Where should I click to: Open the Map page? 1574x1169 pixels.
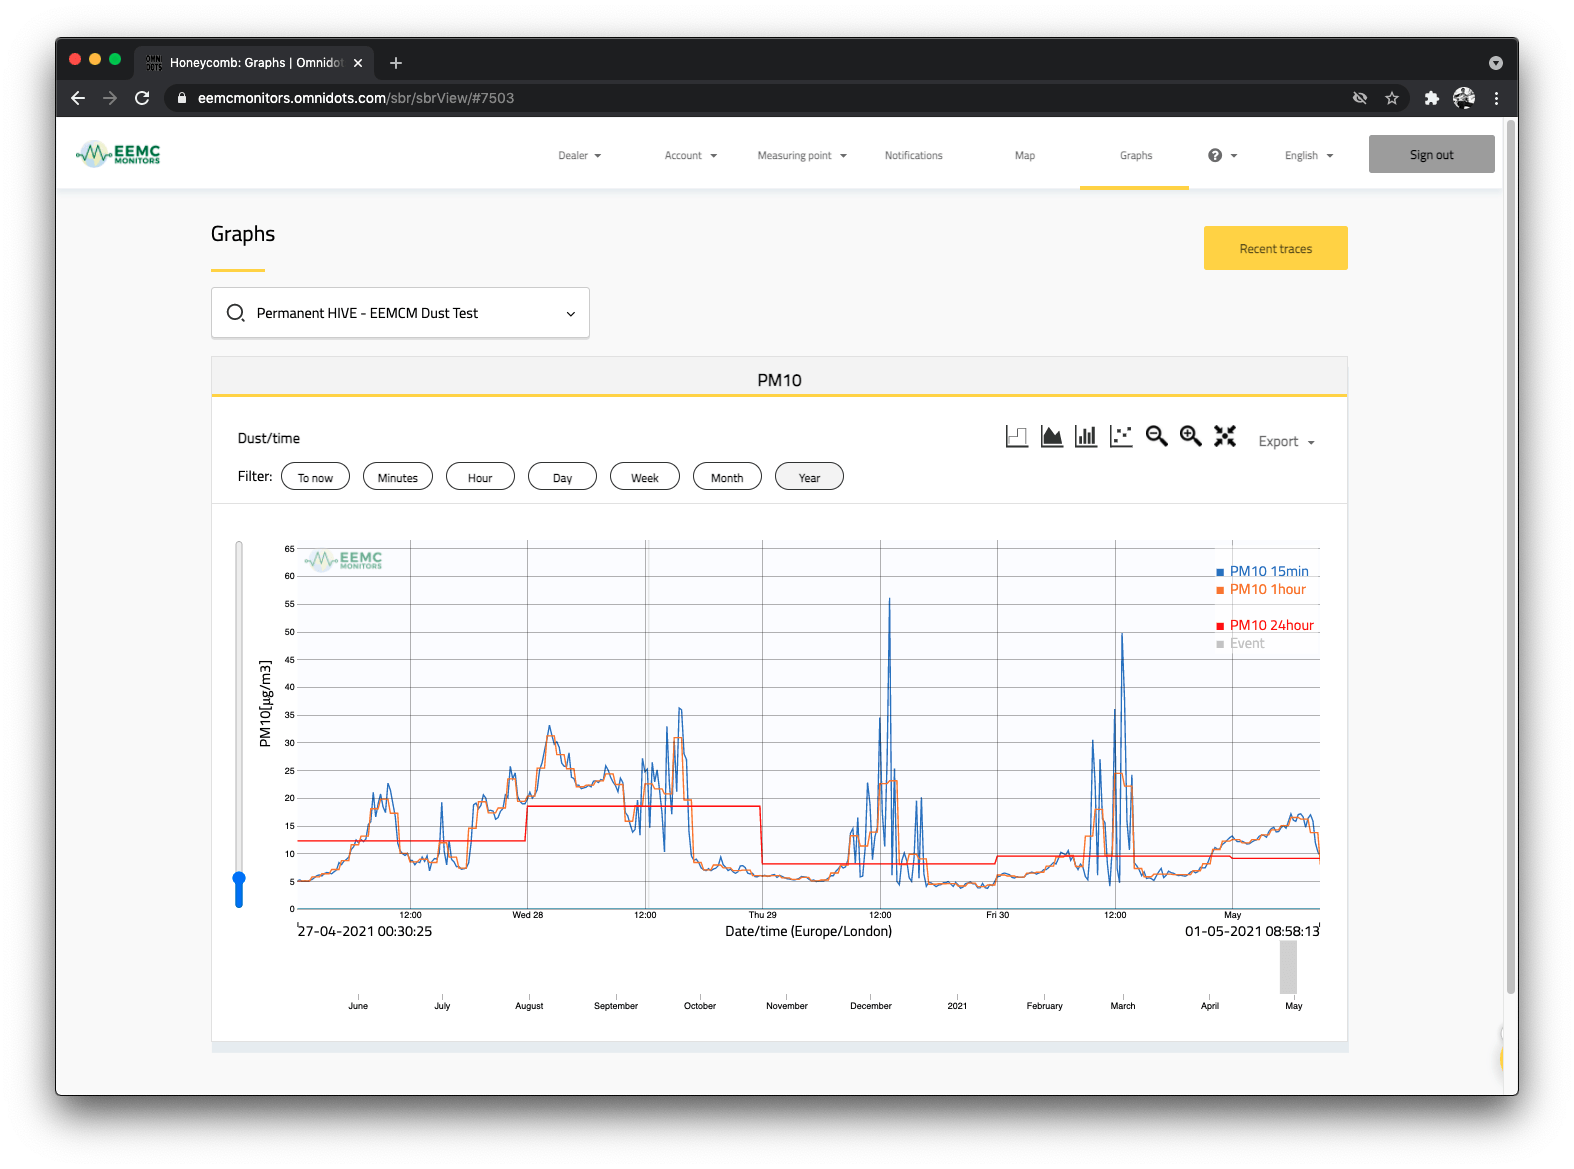[1025, 155]
